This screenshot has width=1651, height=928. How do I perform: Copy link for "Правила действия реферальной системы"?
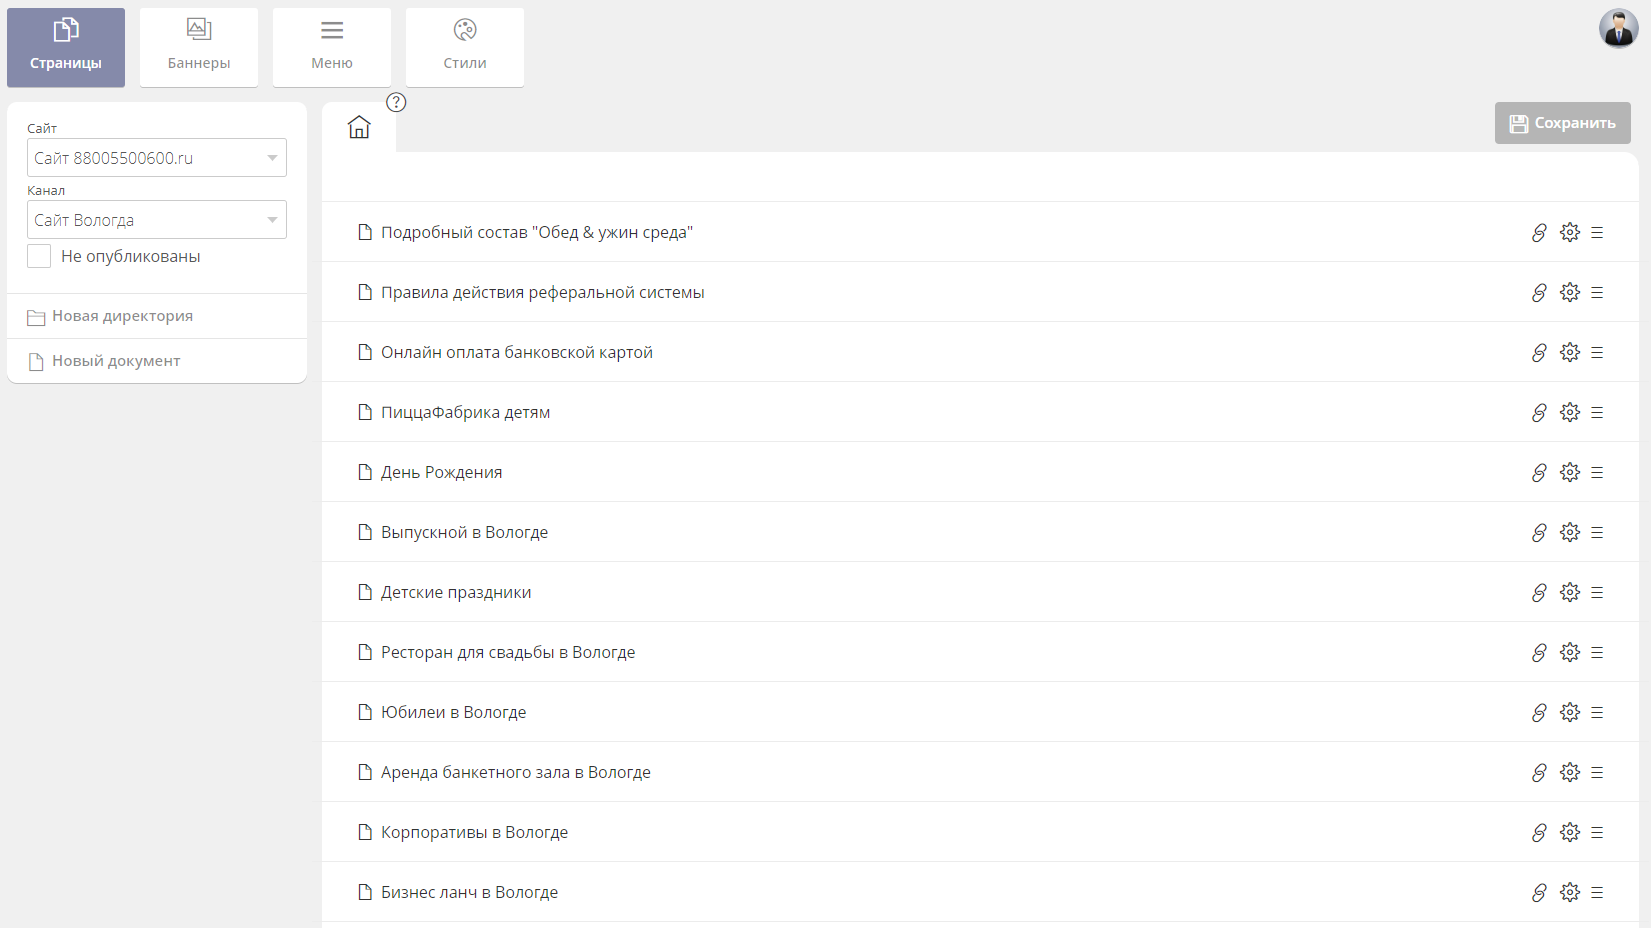1539,292
